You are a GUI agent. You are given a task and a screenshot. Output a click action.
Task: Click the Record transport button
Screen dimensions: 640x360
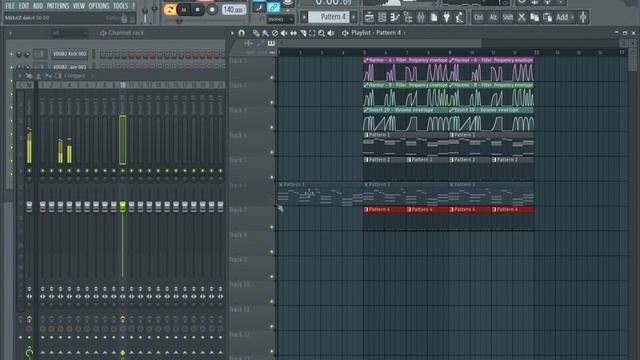tap(211, 10)
